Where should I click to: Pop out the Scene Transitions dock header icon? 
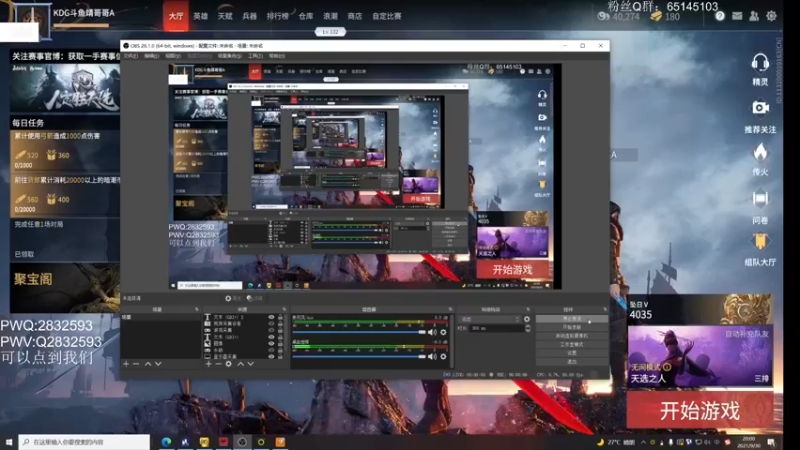528,310
